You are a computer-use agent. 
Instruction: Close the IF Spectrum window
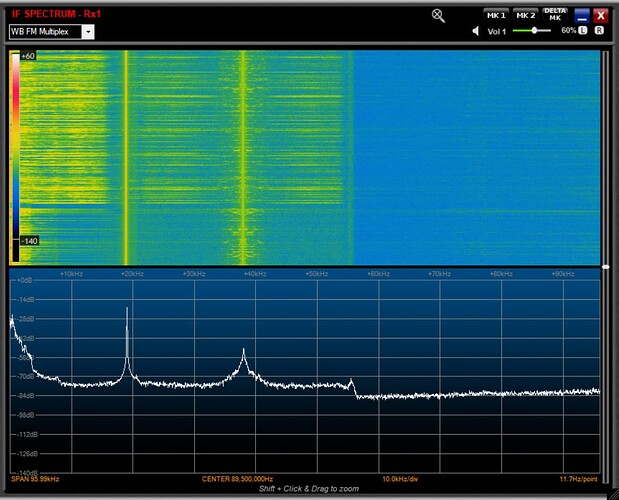coord(600,15)
